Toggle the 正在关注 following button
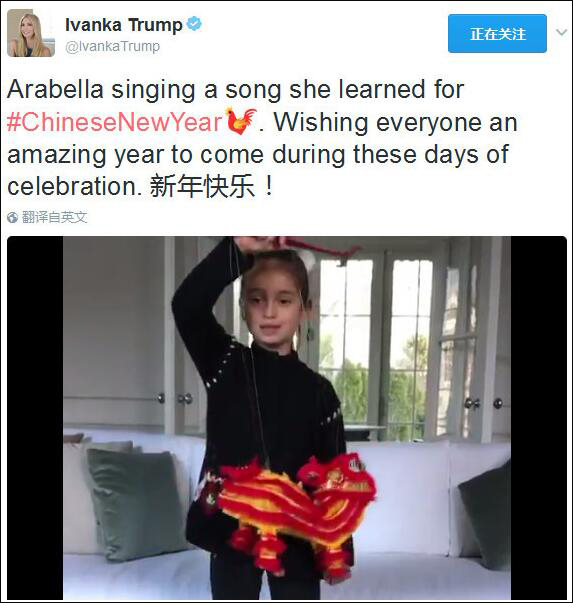 (x=497, y=33)
